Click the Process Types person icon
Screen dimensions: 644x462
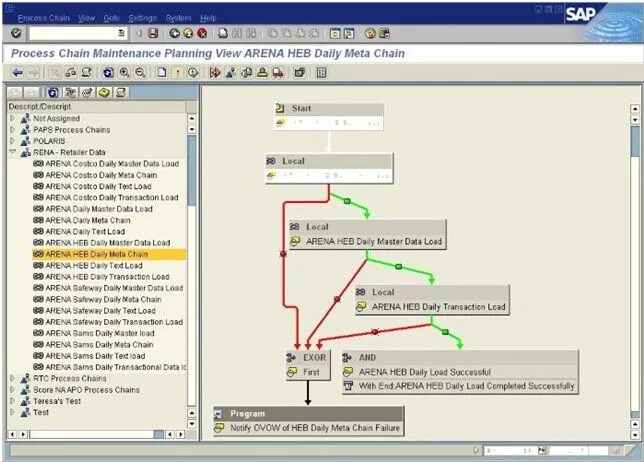tap(231, 73)
